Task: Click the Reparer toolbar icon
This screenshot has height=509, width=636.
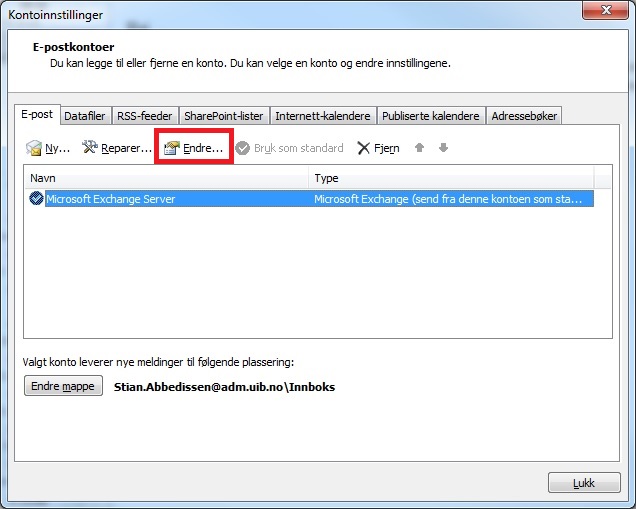Action: [x=90, y=148]
